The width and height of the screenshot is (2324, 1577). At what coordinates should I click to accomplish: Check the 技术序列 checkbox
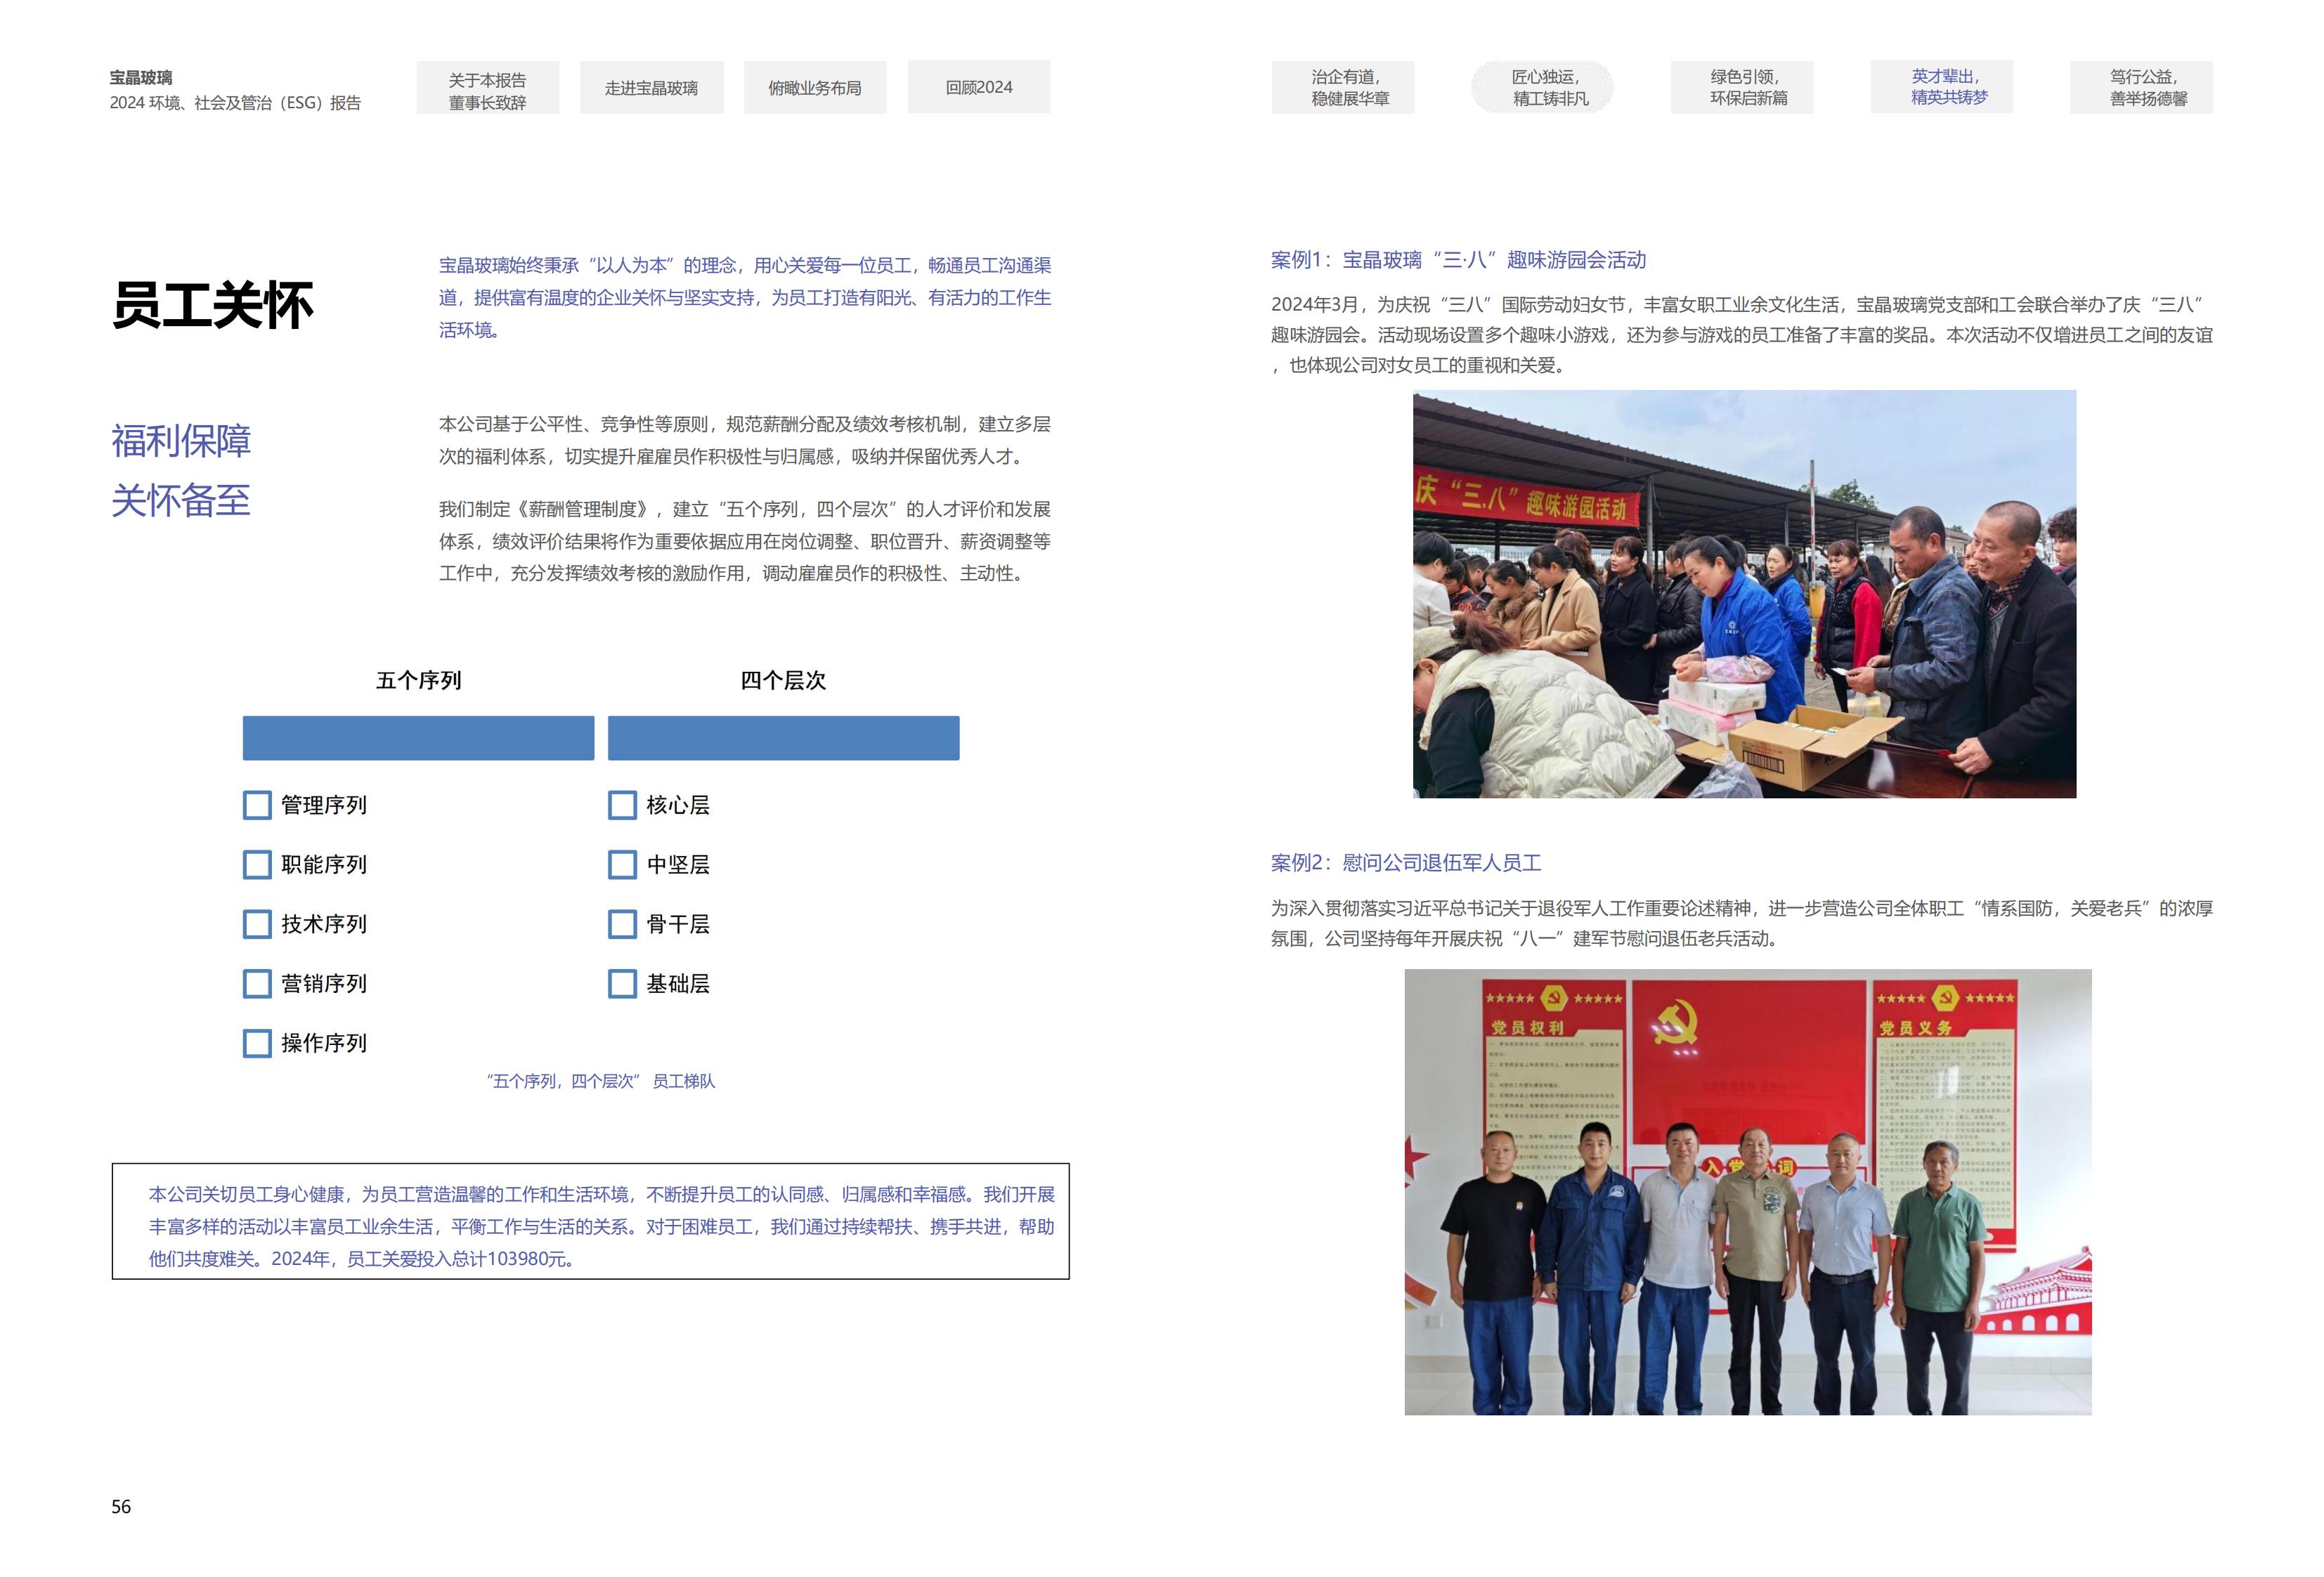click(x=257, y=924)
